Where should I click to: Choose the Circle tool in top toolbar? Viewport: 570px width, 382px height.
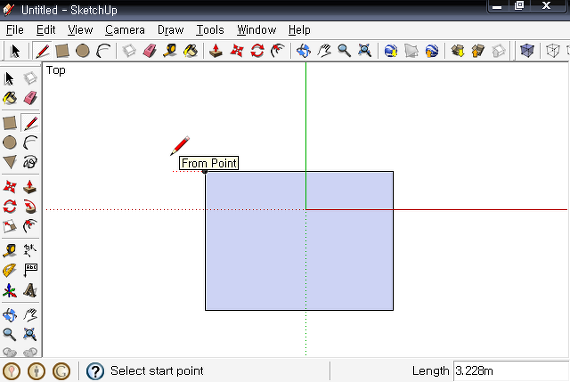coord(83,51)
